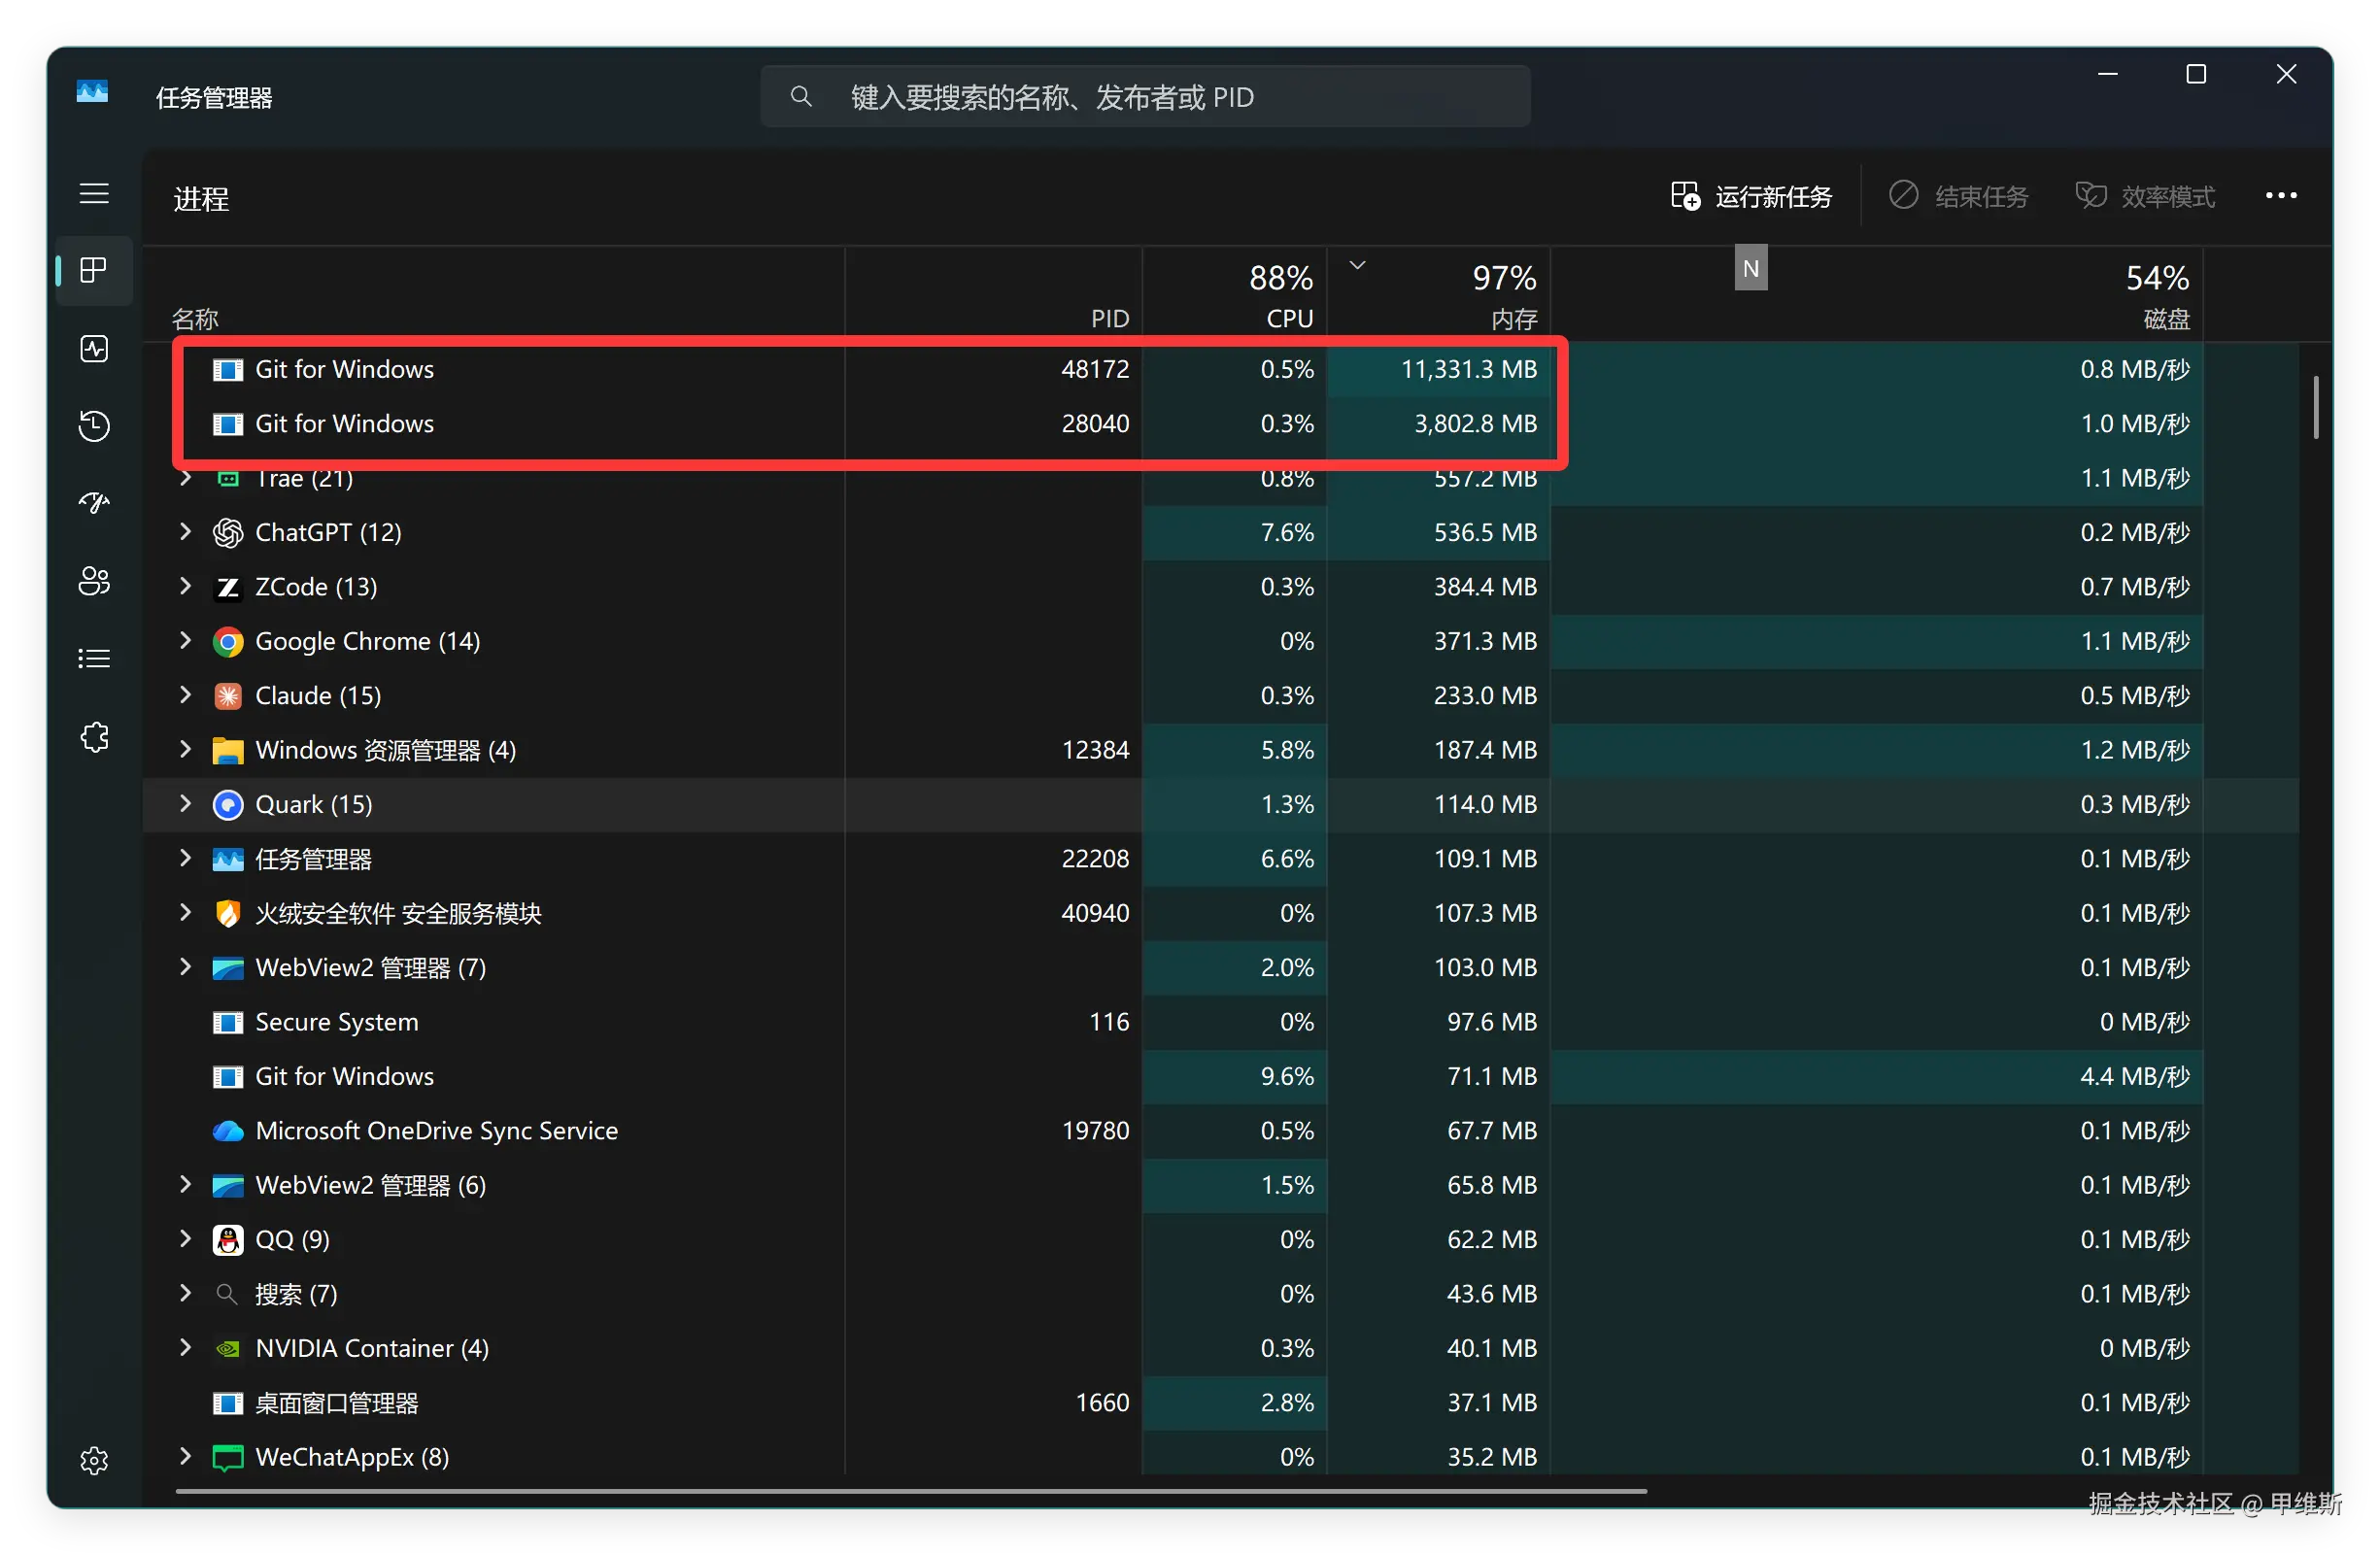Sort by the 名称 column header
Image resolution: width=2380 pixels, height=1555 pixels.
pyautogui.click(x=195, y=319)
